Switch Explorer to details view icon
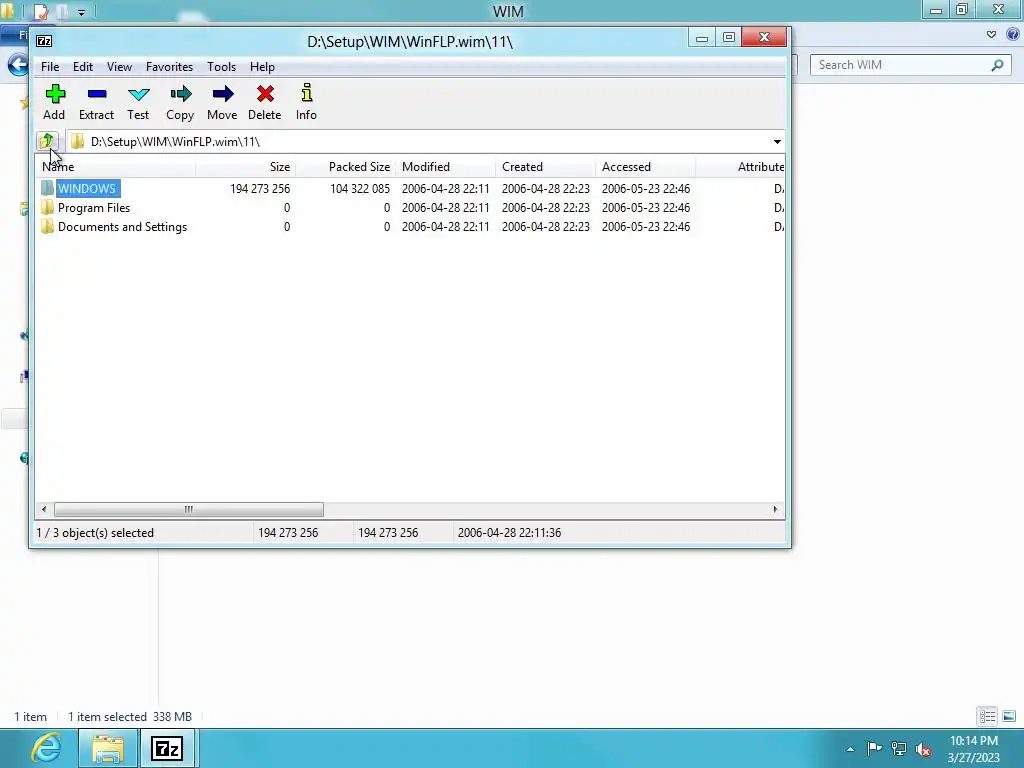1024x768 pixels. (x=987, y=716)
